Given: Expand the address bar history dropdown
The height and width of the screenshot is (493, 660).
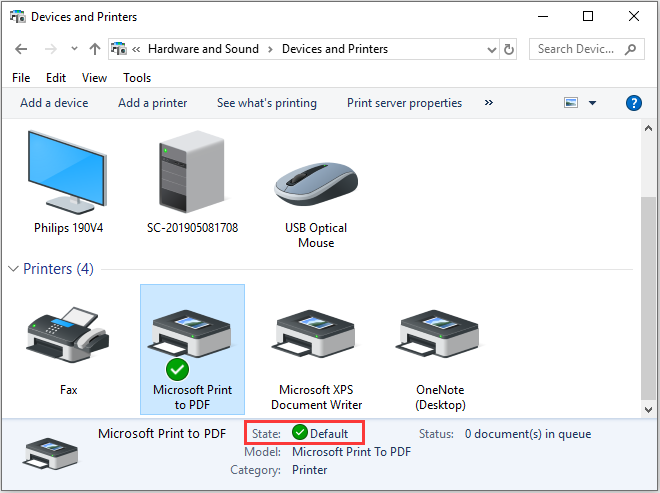Looking at the screenshot, I should pos(491,50).
